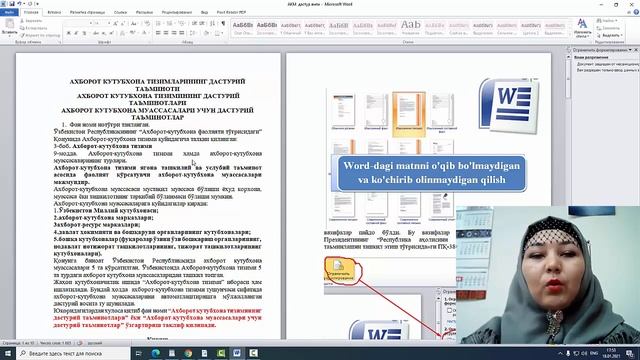640x360 pixels.
Task: Justify the paragraph text
Action: point(182,33)
